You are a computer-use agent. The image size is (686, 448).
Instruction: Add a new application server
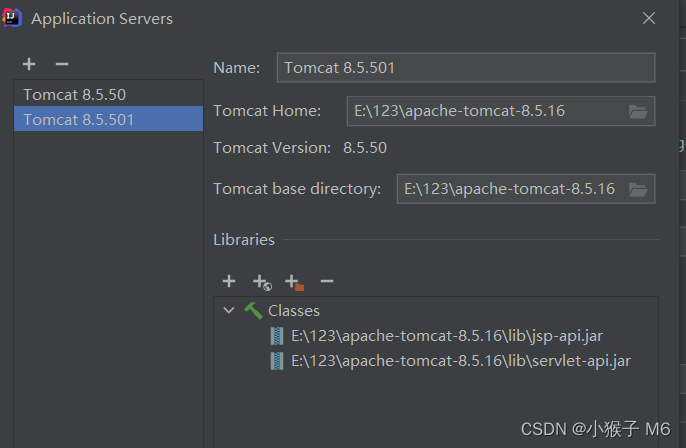pyautogui.click(x=29, y=64)
